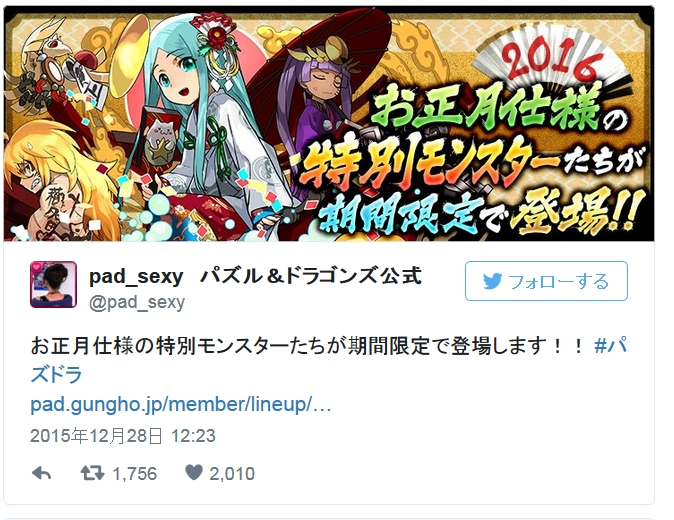Click the 2,010 likes count
The width and height of the screenshot is (674, 520).
click(232, 474)
